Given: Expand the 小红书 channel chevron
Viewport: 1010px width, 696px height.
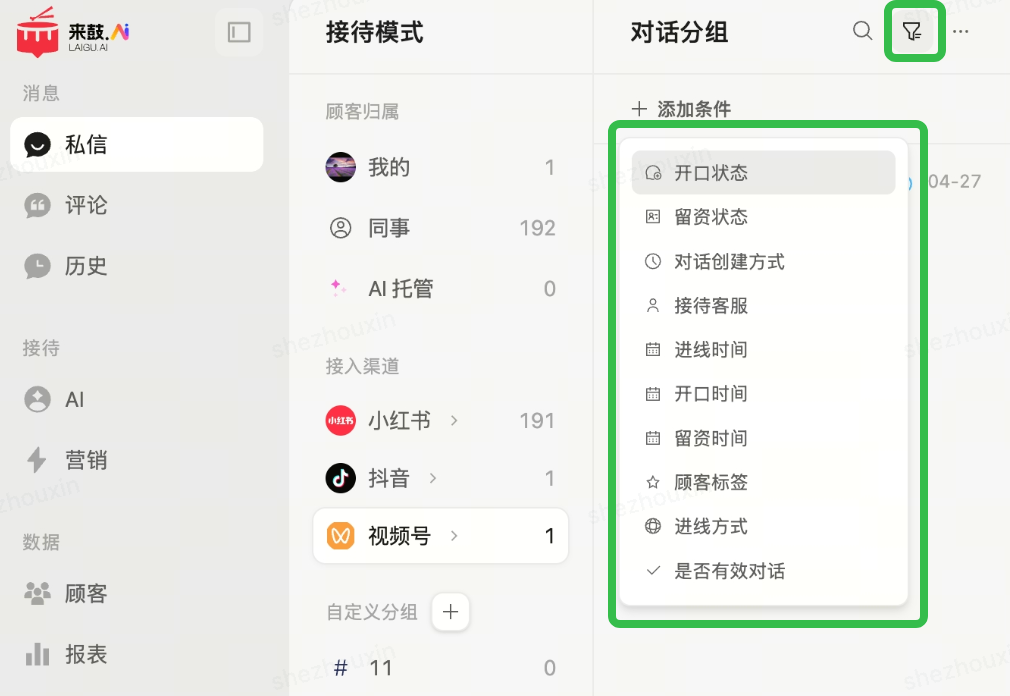Looking at the screenshot, I should (x=454, y=421).
